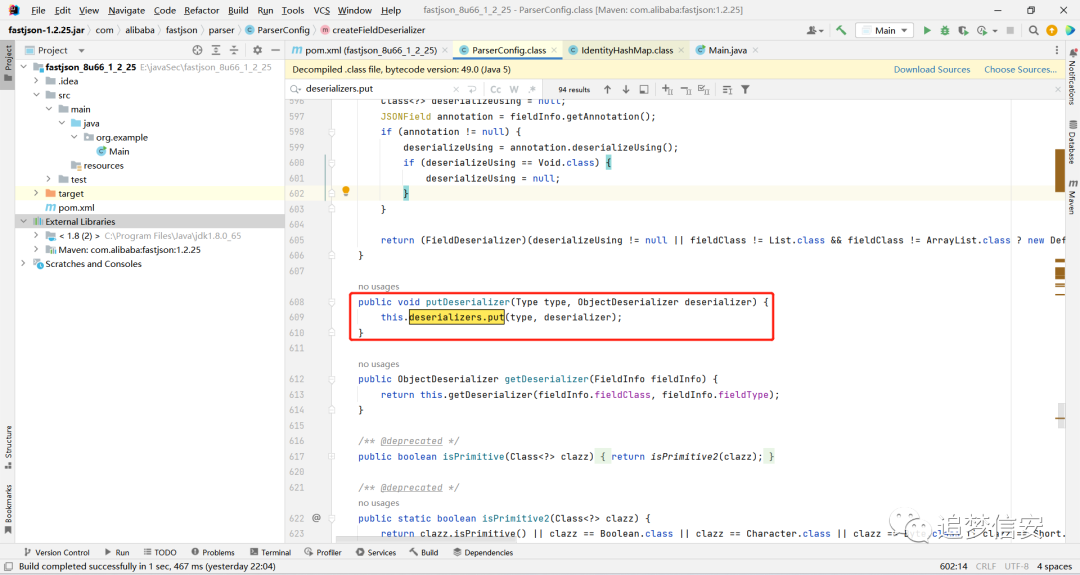Collapse the org.example package

tap(74, 137)
